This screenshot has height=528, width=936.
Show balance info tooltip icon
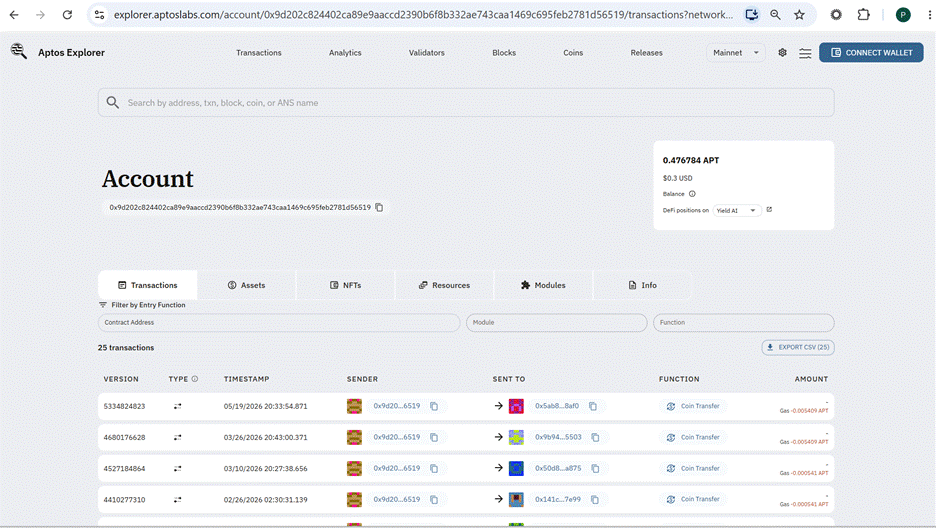(692, 194)
